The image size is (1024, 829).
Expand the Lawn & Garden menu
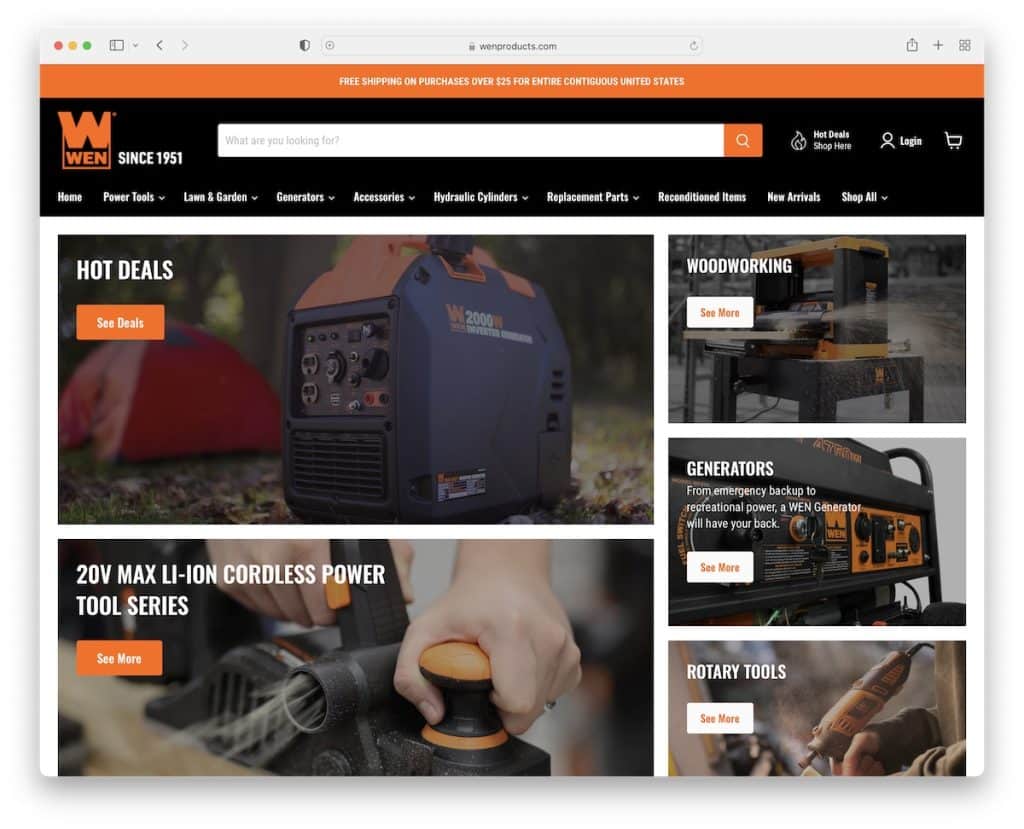[x=221, y=197]
